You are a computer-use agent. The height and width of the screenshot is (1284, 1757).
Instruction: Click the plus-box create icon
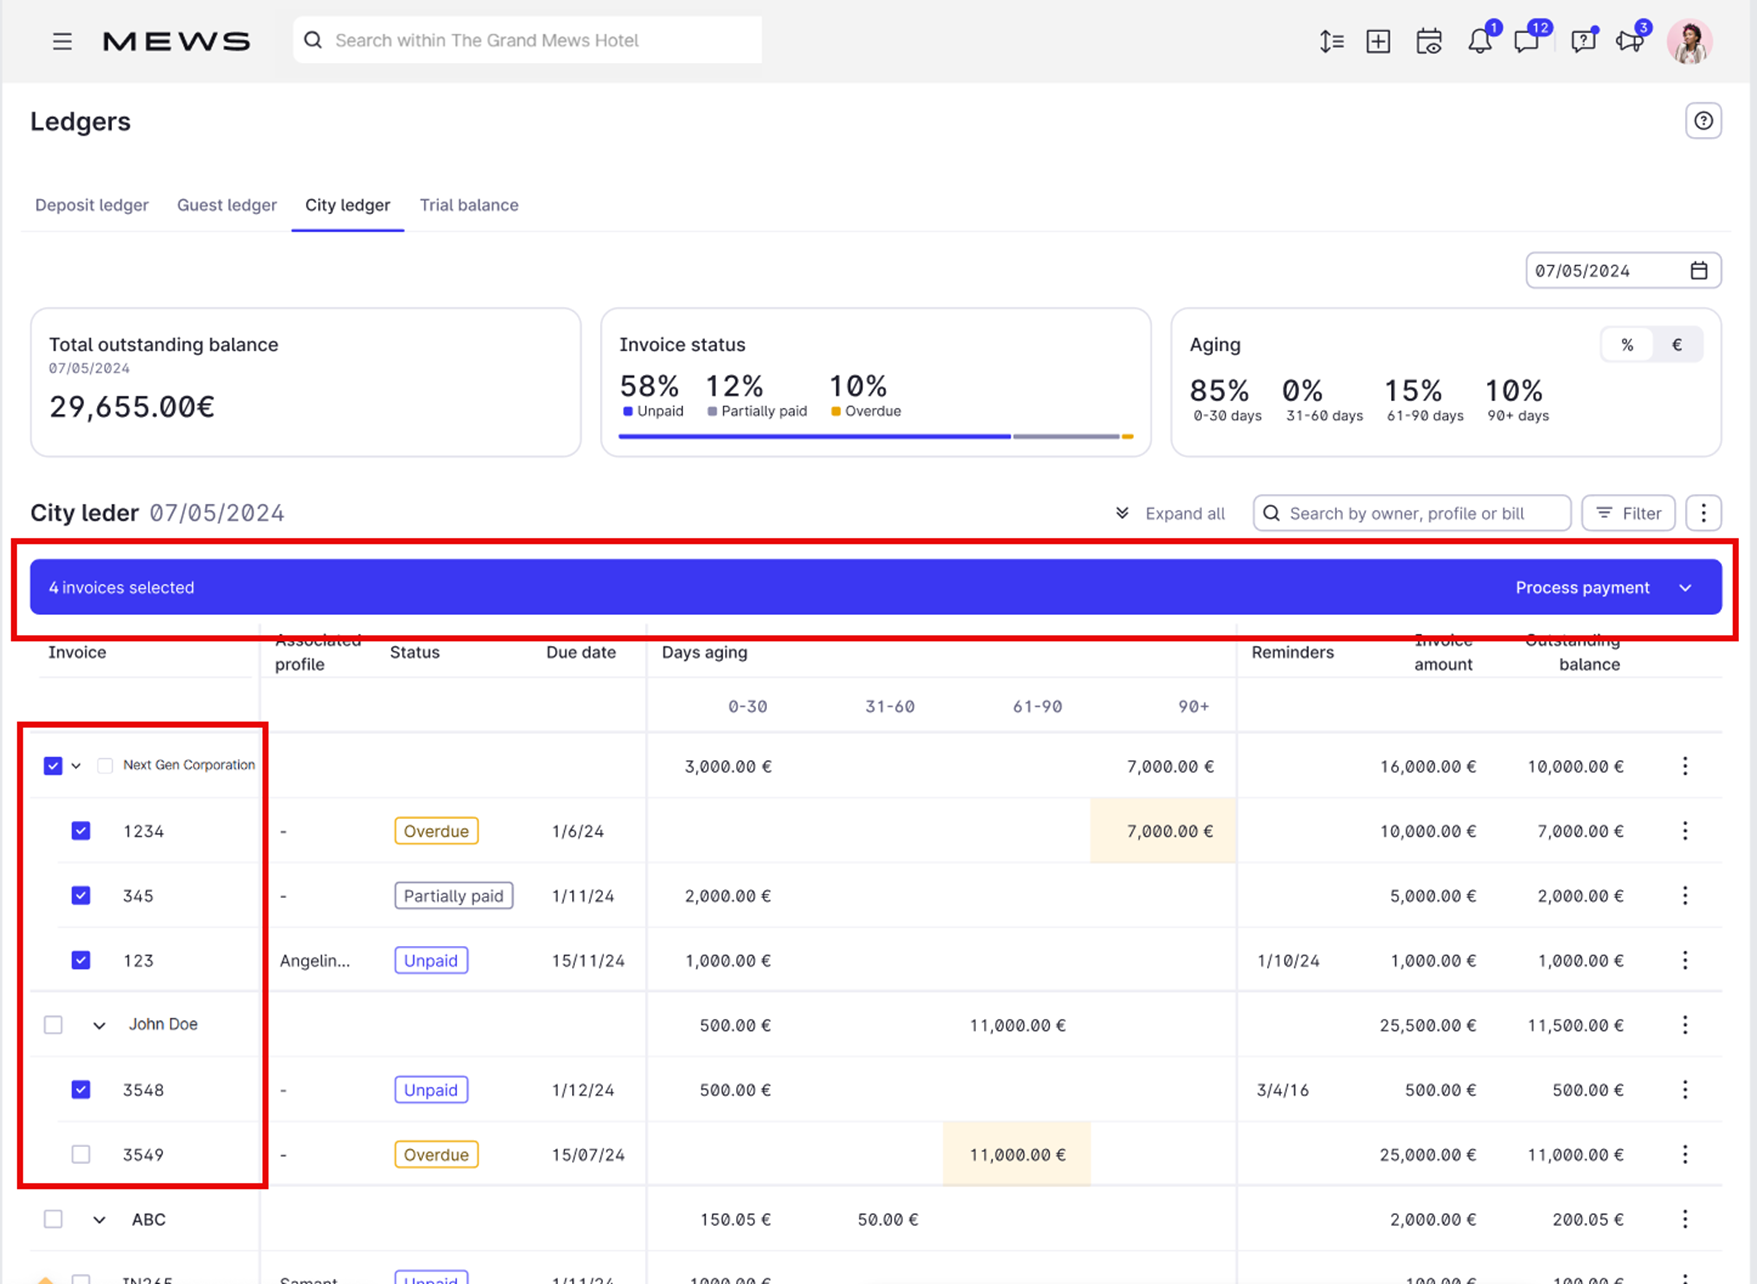click(x=1378, y=41)
